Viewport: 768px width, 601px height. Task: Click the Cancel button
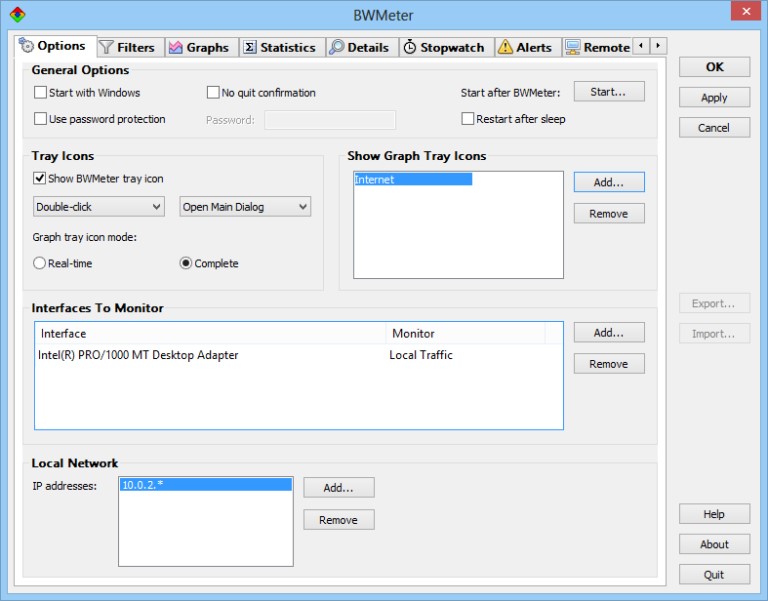click(x=714, y=128)
